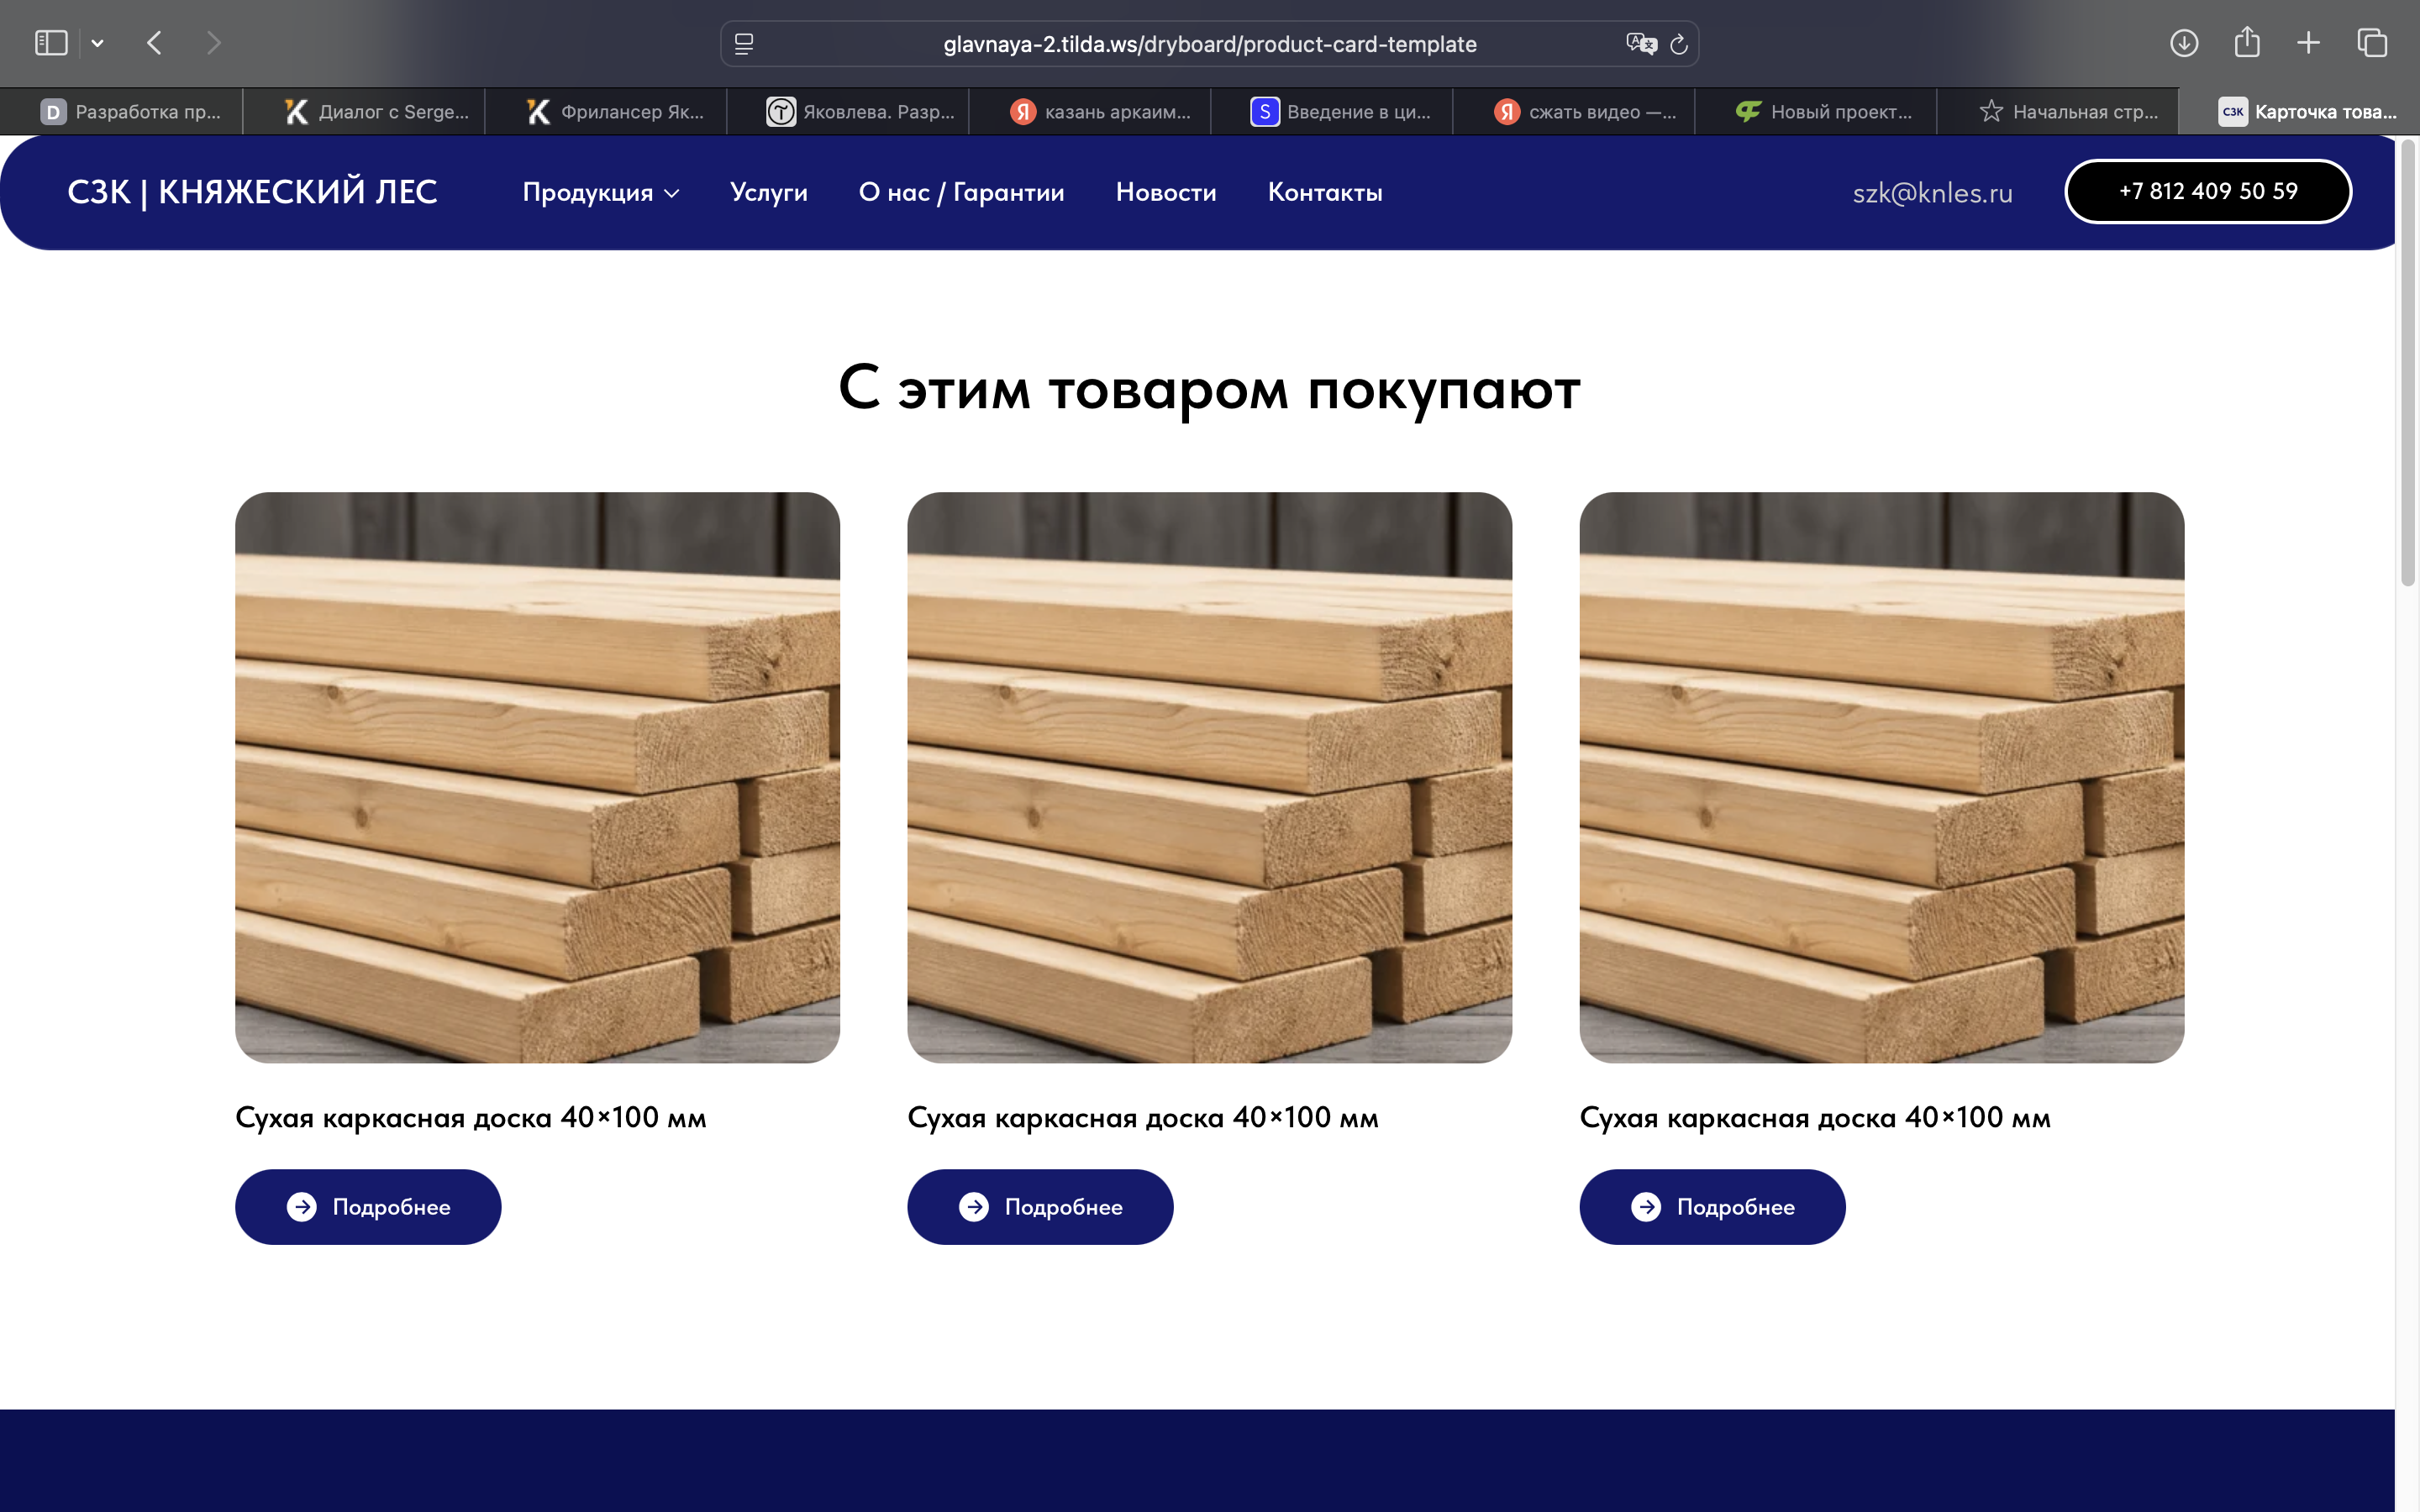The image size is (2420, 1512).
Task: Show the tab overview
Action: 2372,43
